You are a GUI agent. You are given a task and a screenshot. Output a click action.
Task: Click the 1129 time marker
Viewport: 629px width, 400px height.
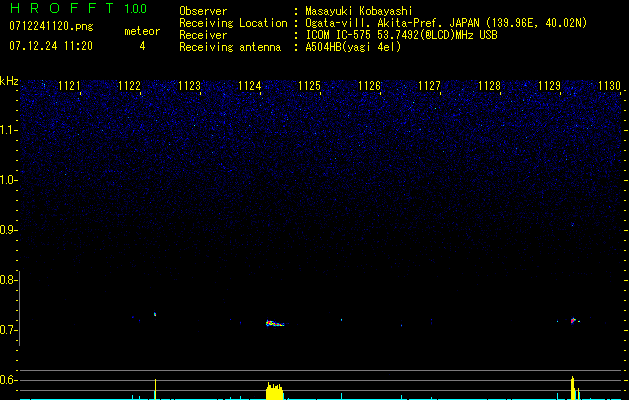[549, 86]
